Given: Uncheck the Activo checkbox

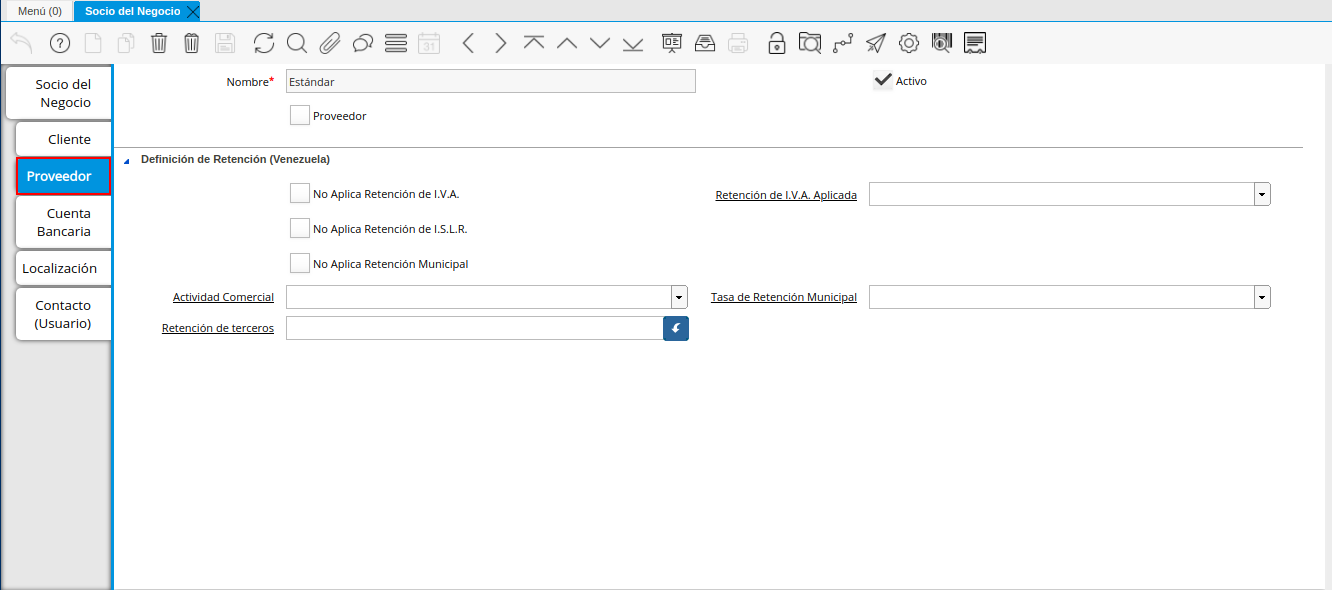Looking at the screenshot, I should tap(883, 81).
